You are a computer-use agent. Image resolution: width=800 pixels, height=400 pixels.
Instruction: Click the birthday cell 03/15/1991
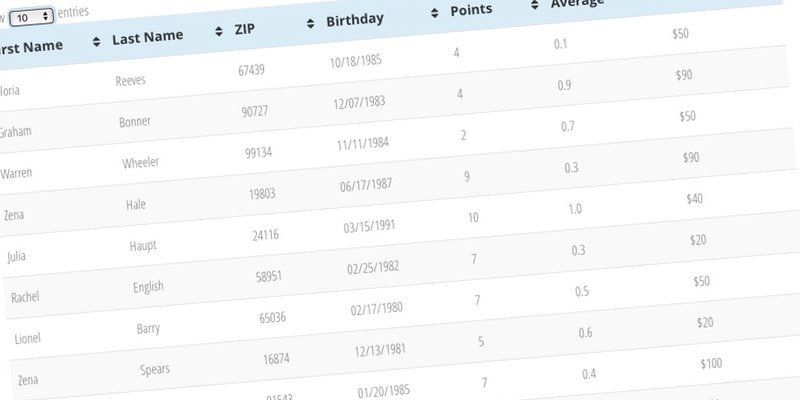(372, 226)
